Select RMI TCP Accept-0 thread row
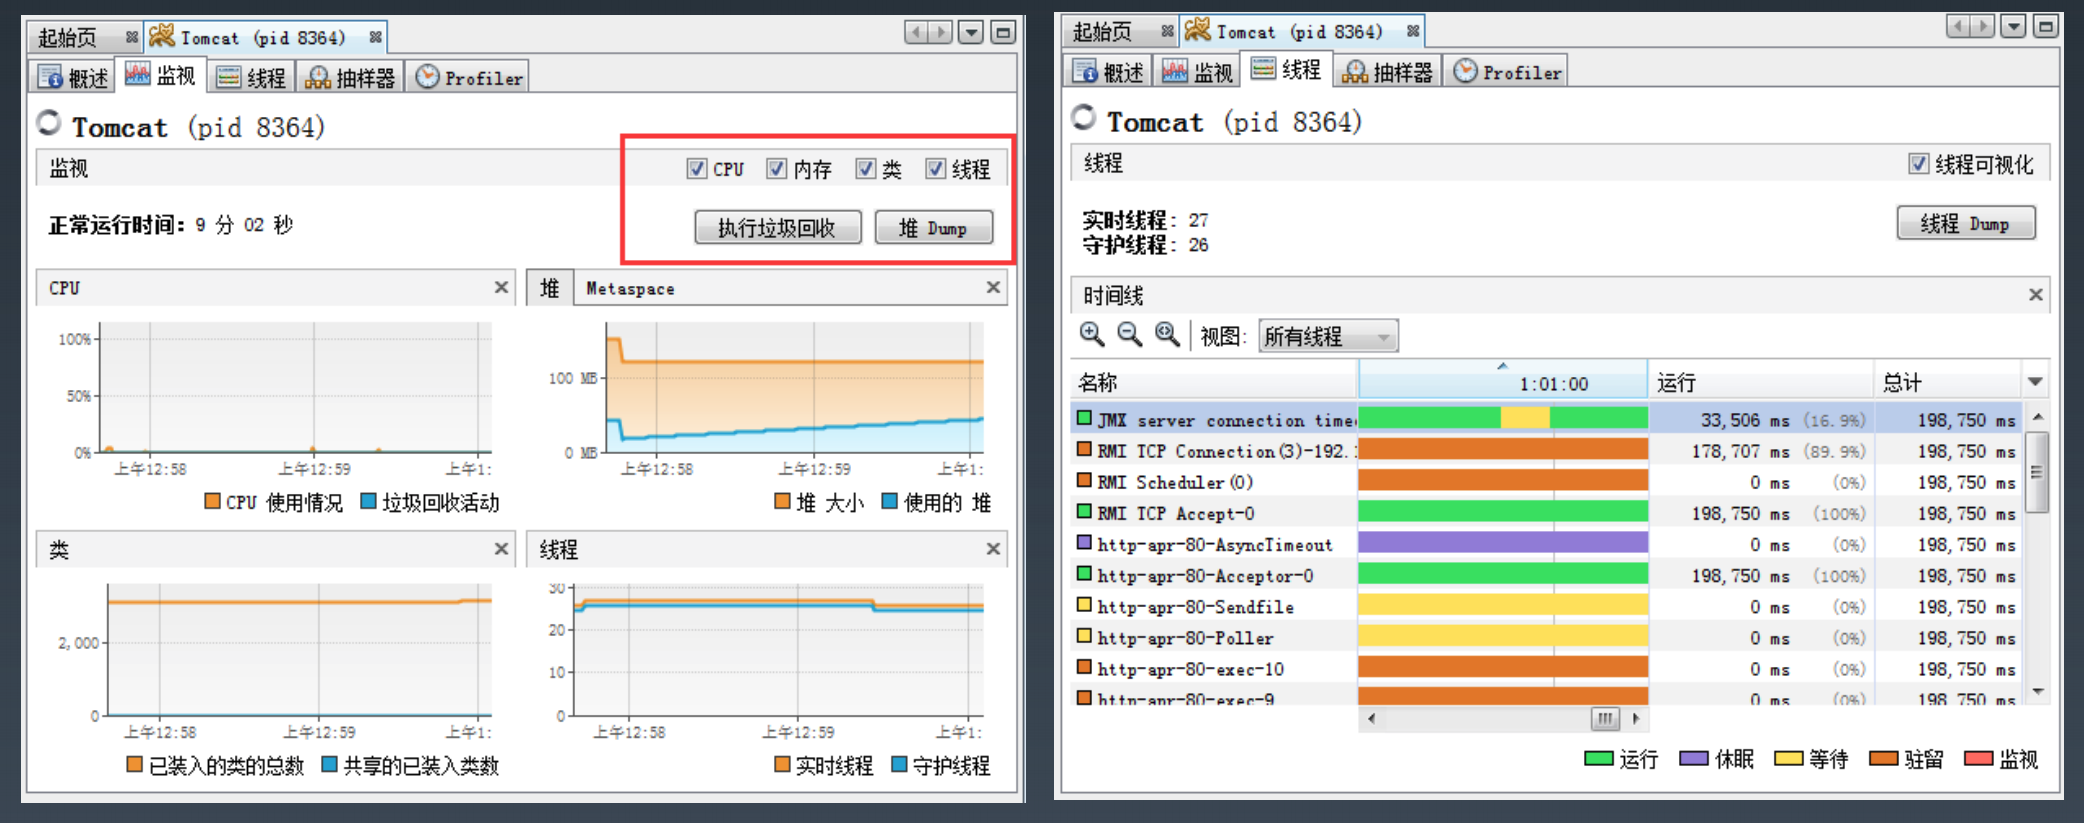The width and height of the screenshot is (2084, 823). tap(1546, 513)
